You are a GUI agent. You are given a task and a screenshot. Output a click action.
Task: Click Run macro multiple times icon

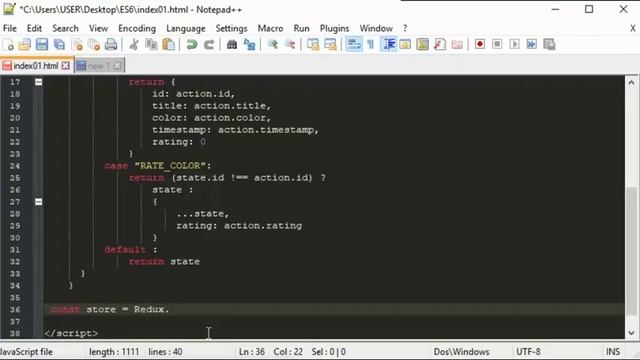tap(531, 44)
